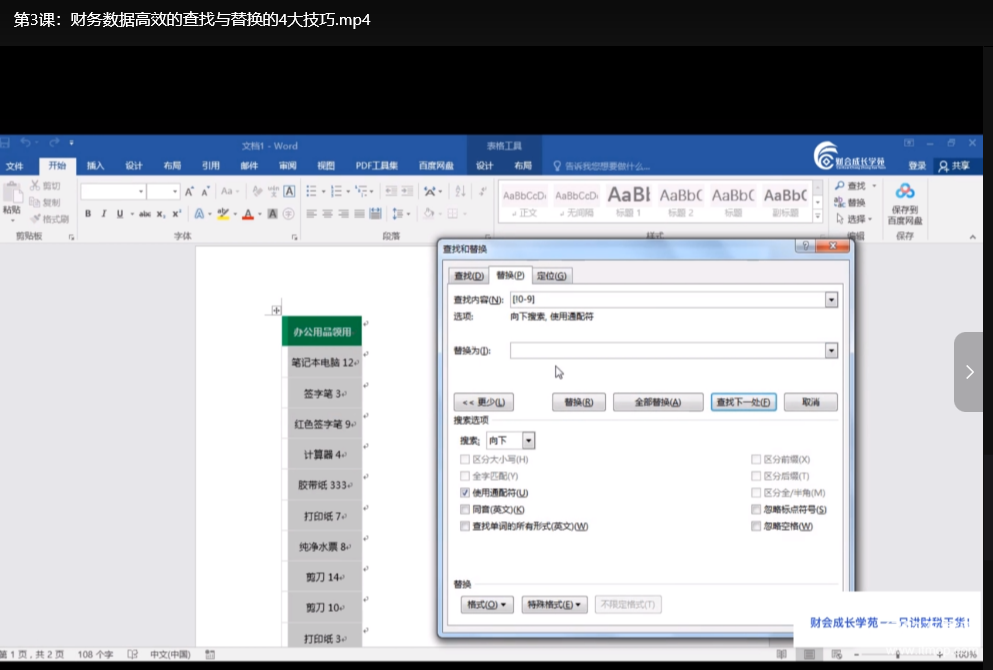Toggle italic formatting

click(x=104, y=214)
